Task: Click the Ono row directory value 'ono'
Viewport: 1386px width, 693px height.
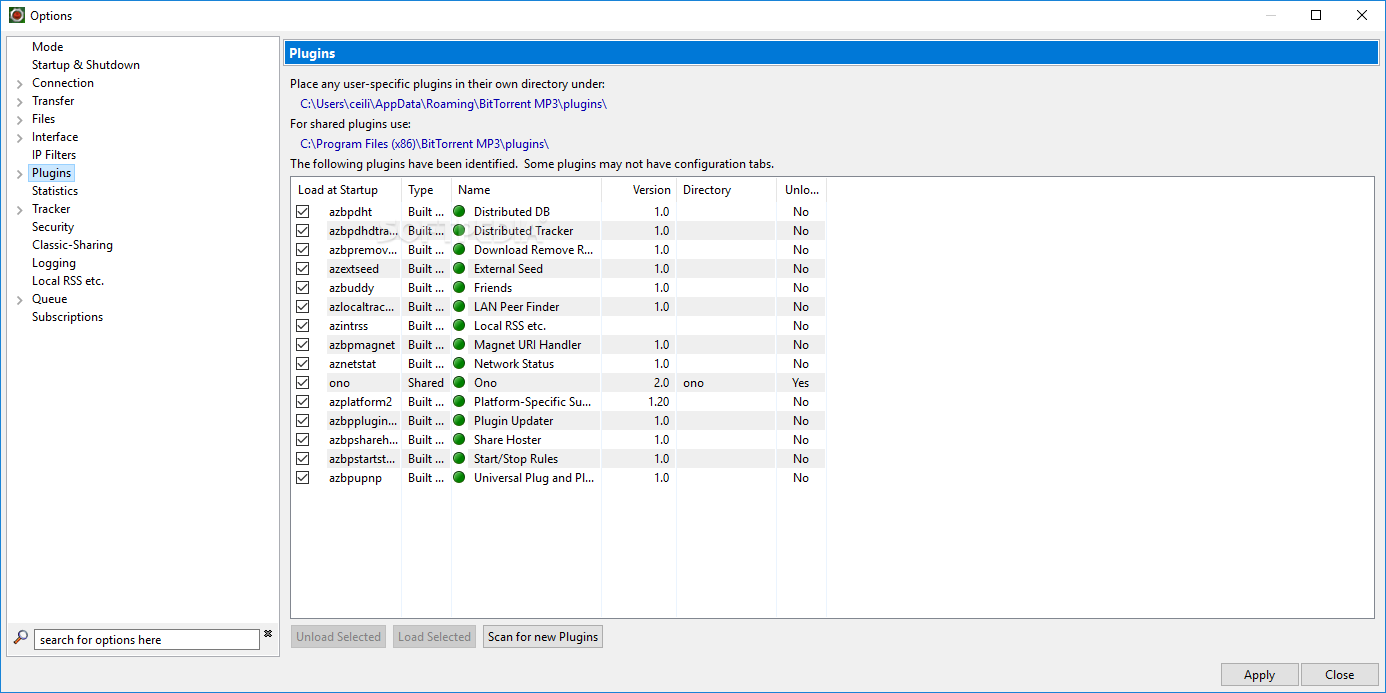Action: coord(693,383)
